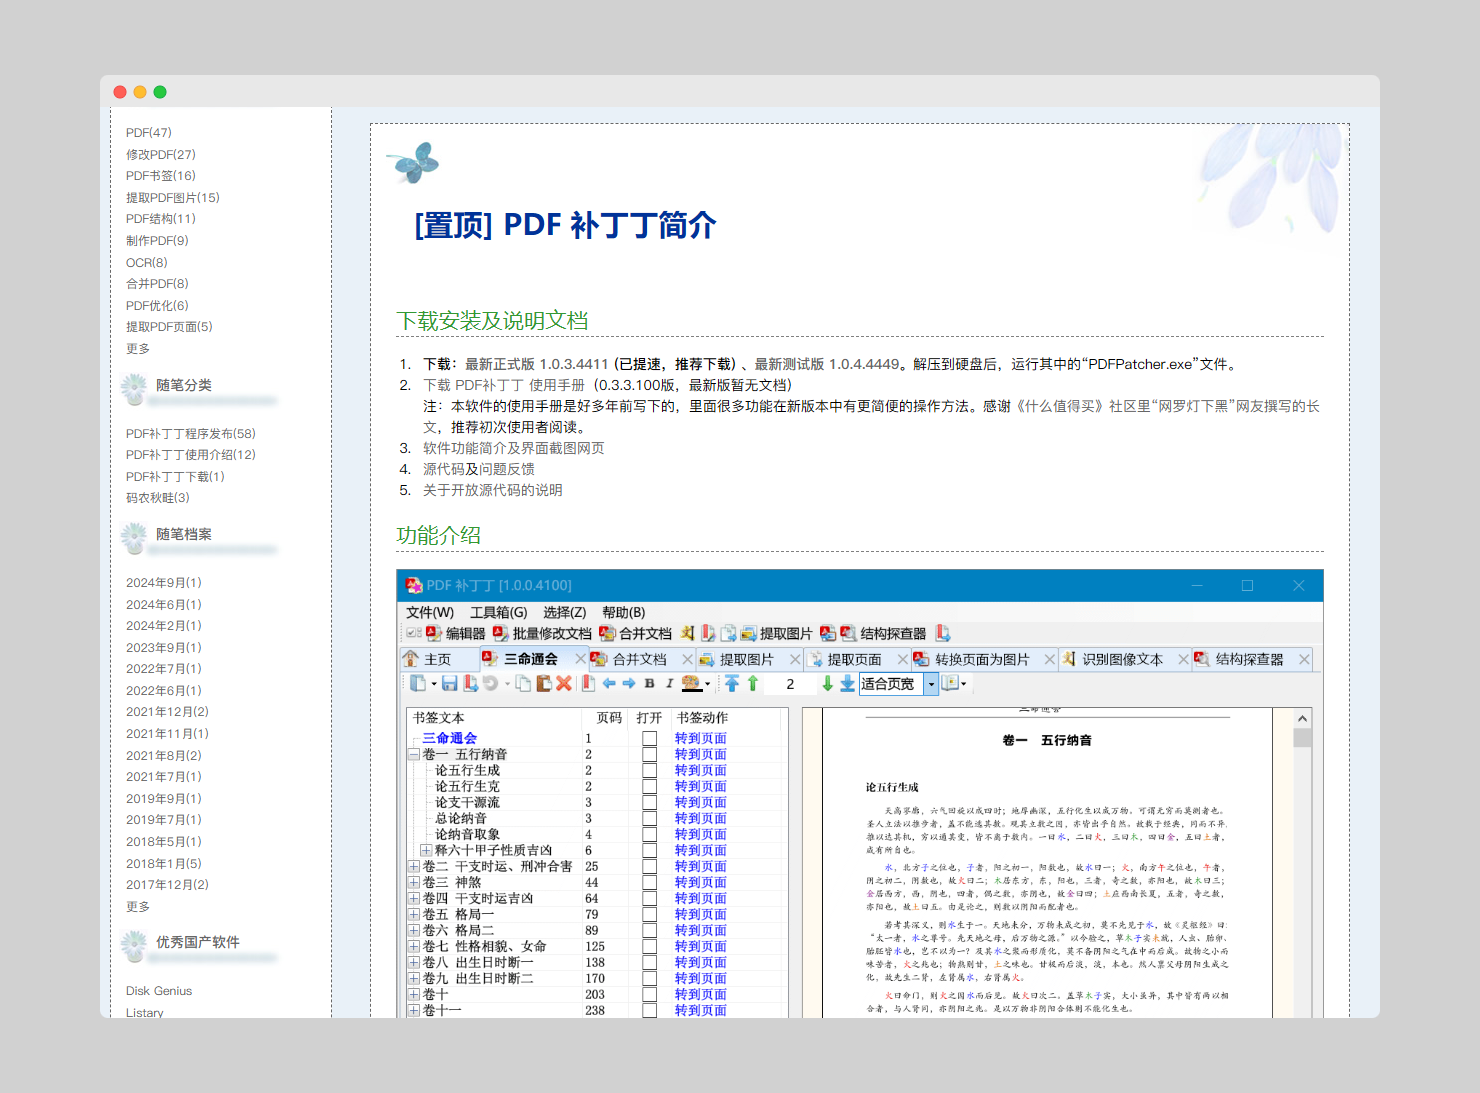Expand the 卷二 干支时运、刑冲合害 node
This screenshot has height=1093, width=1480.
(x=414, y=866)
